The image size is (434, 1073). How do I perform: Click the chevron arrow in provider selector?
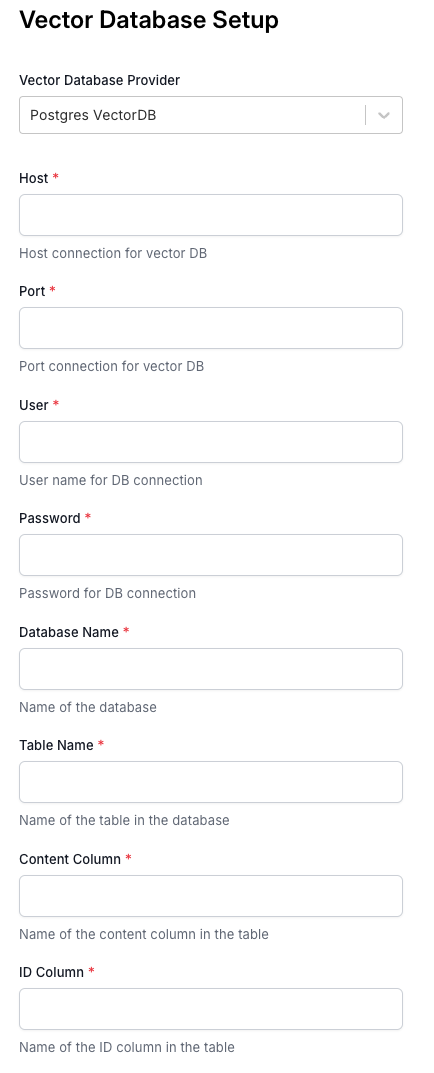(x=384, y=115)
